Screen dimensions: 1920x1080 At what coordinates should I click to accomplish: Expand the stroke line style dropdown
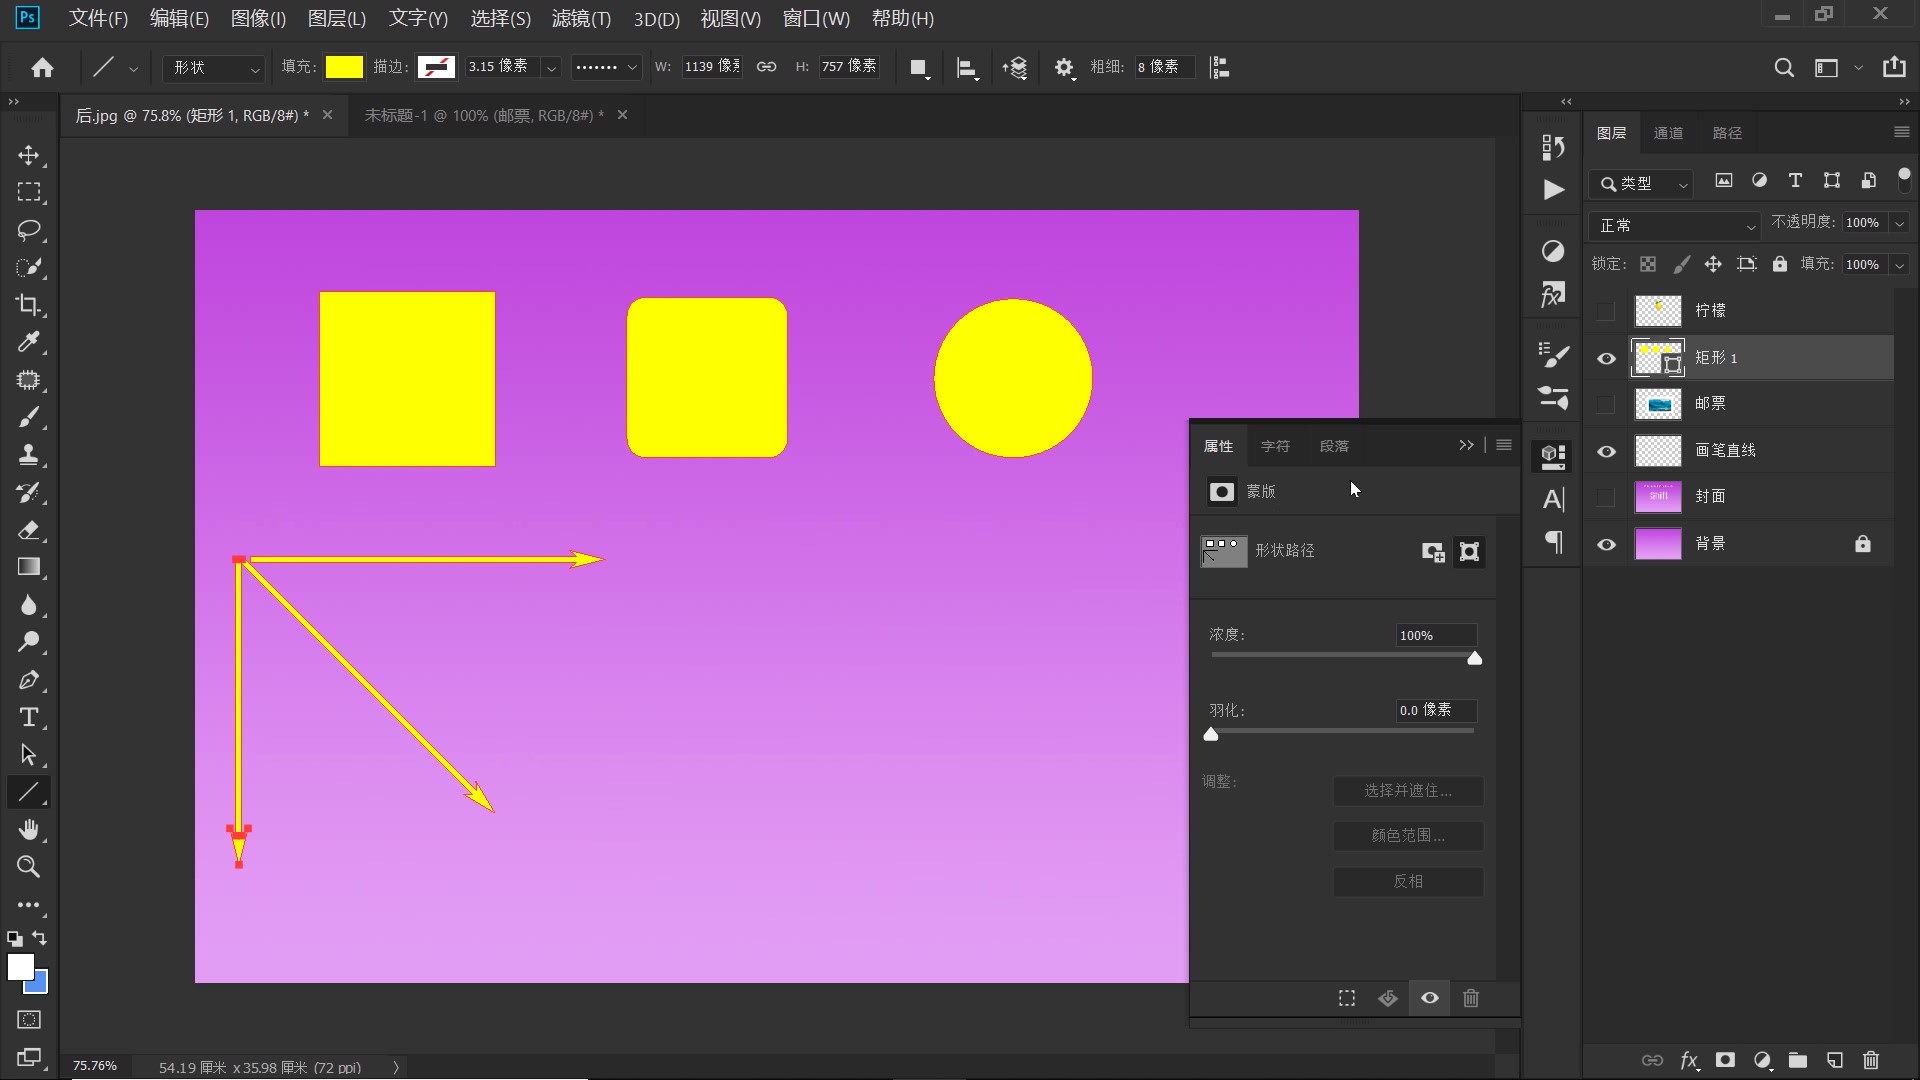point(606,68)
